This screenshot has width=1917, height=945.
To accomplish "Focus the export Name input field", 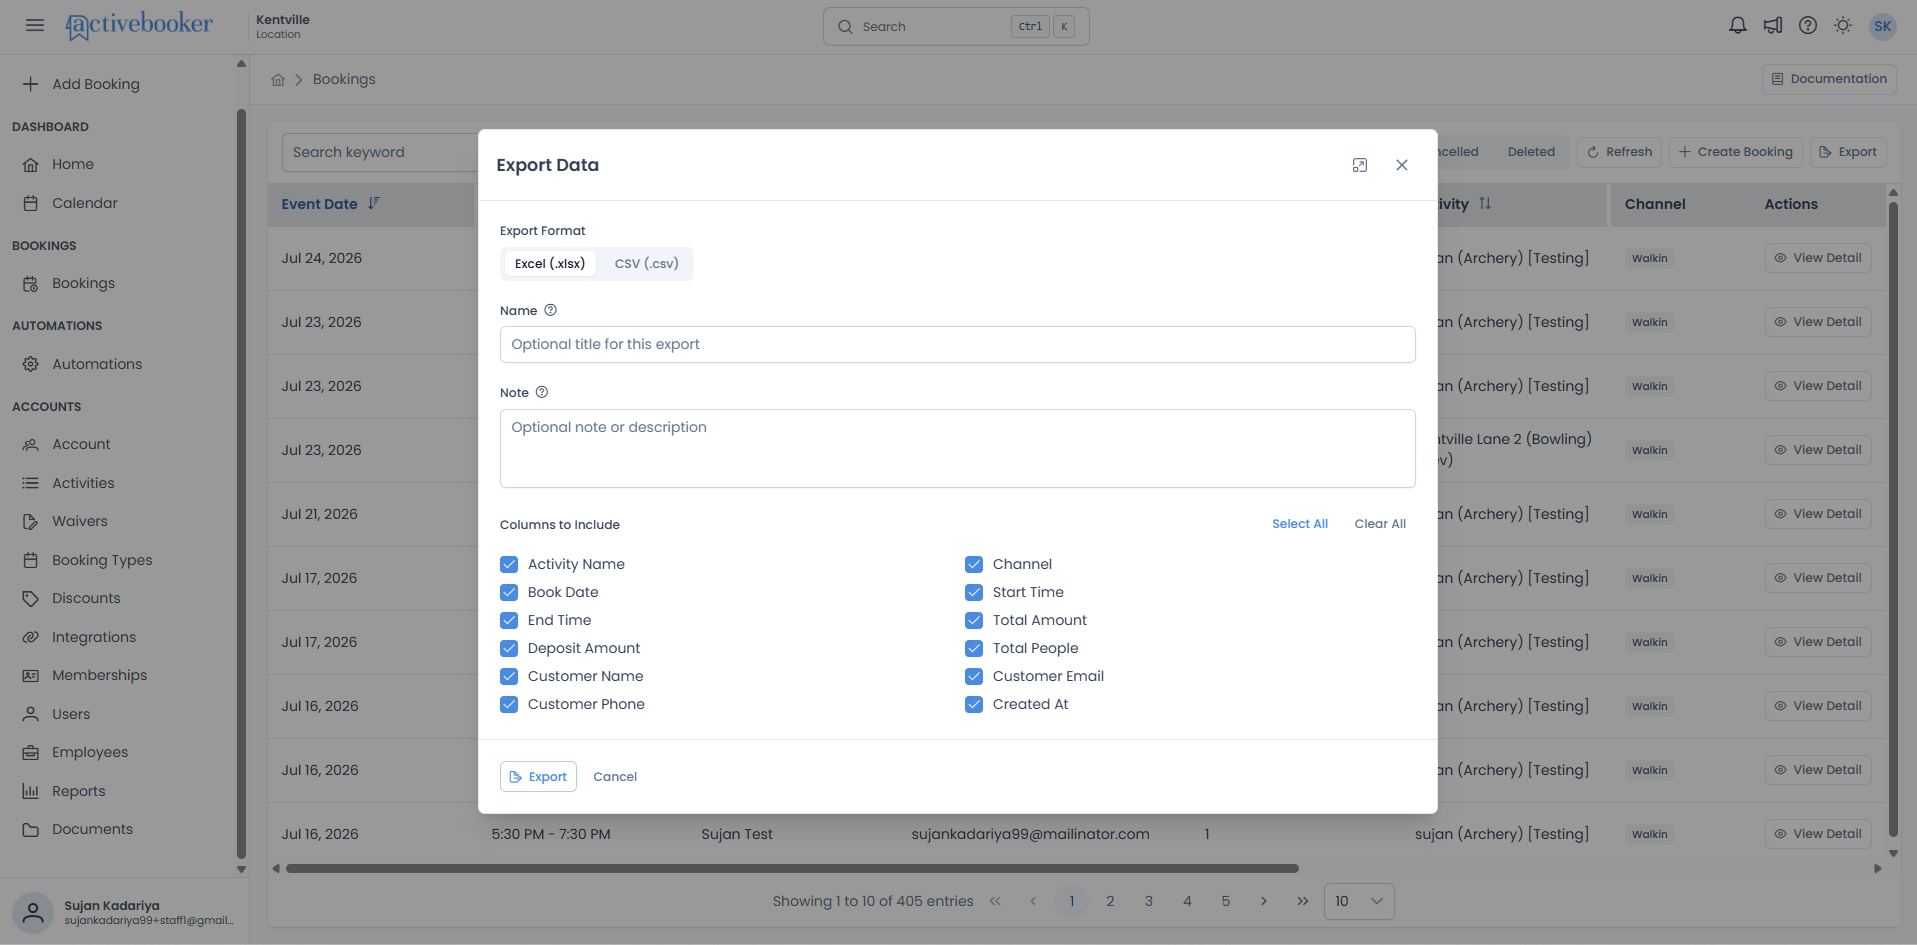I will [x=957, y=345].
